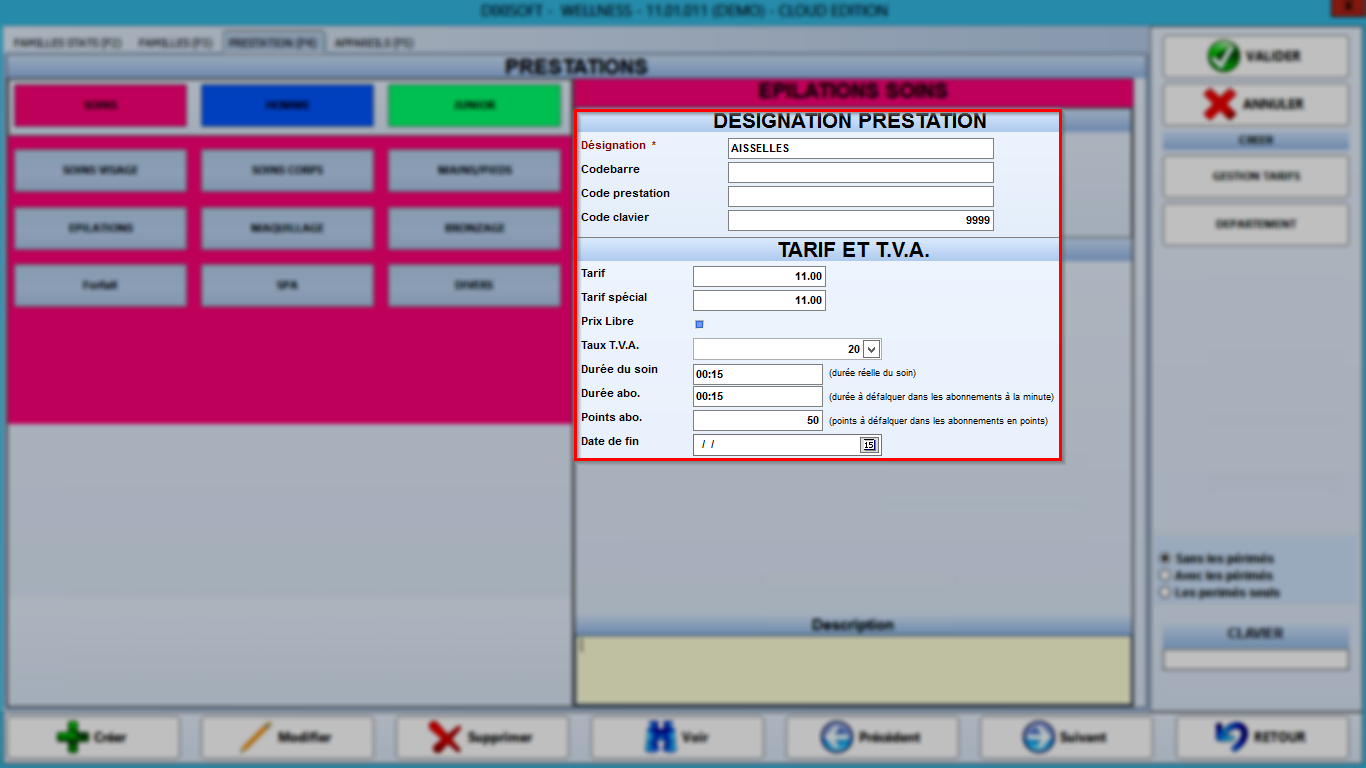Switch to the PRESTATION (F4) tab

click(273, 43)
